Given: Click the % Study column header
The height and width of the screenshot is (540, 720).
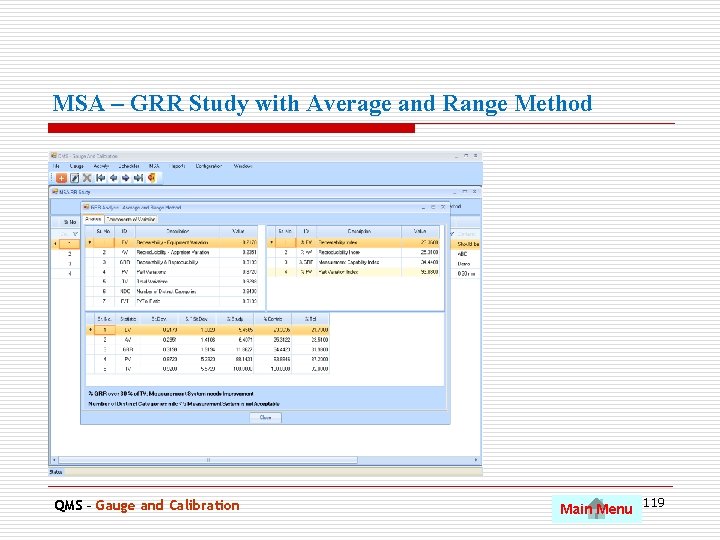Looking at the screenshot, I should click(x=235, y=319).
